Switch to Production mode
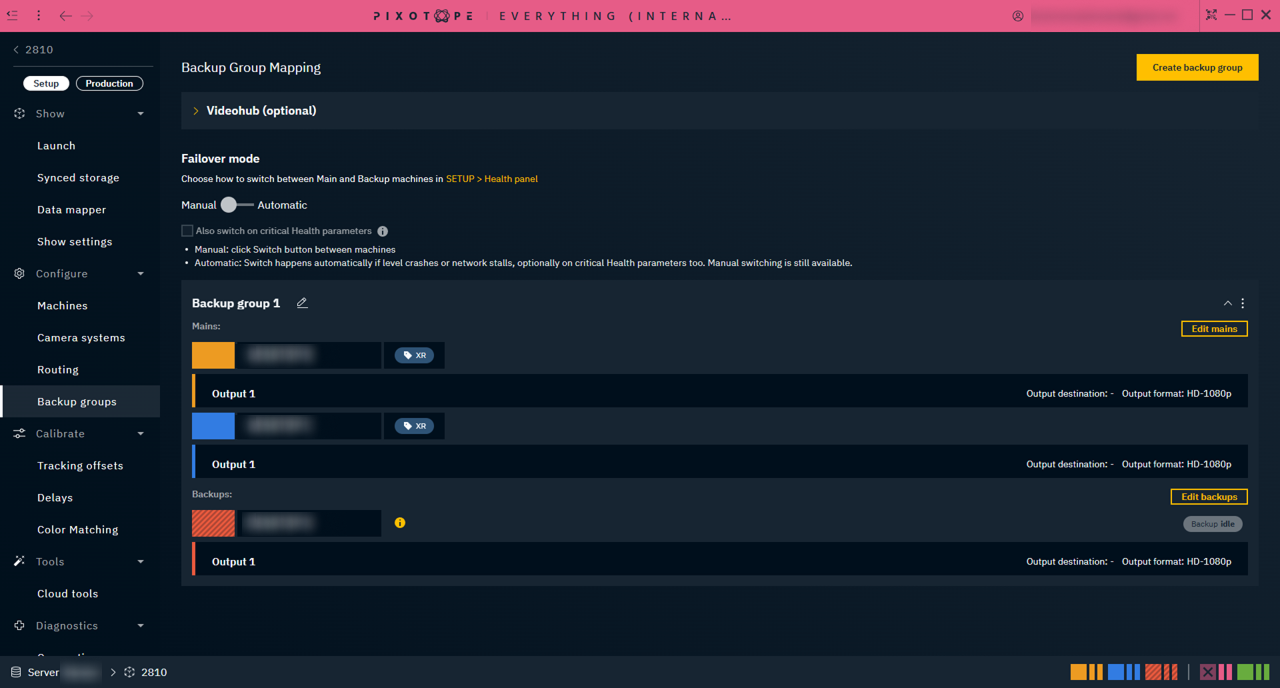 (109, 84)
